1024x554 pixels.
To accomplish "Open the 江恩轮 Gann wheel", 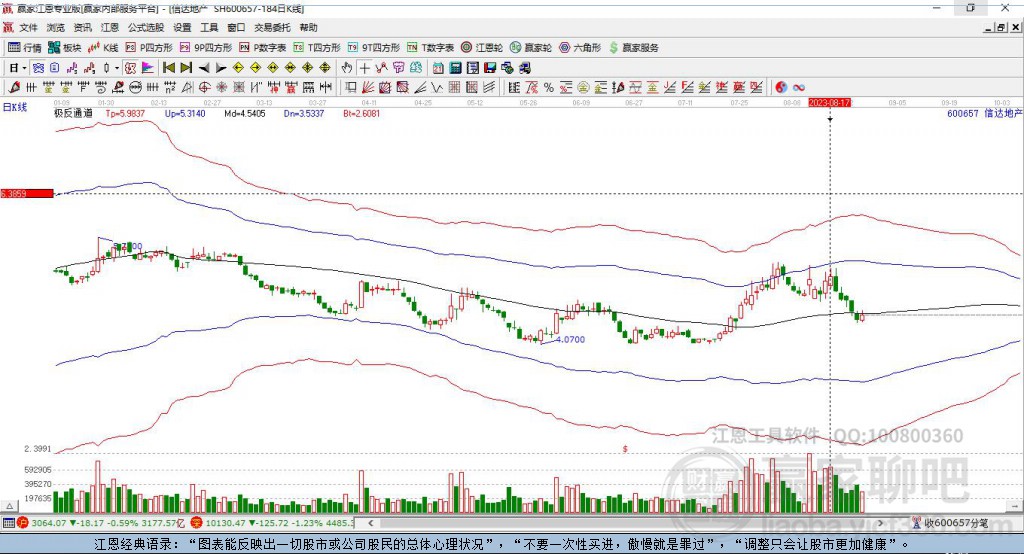I will (482, 48).
